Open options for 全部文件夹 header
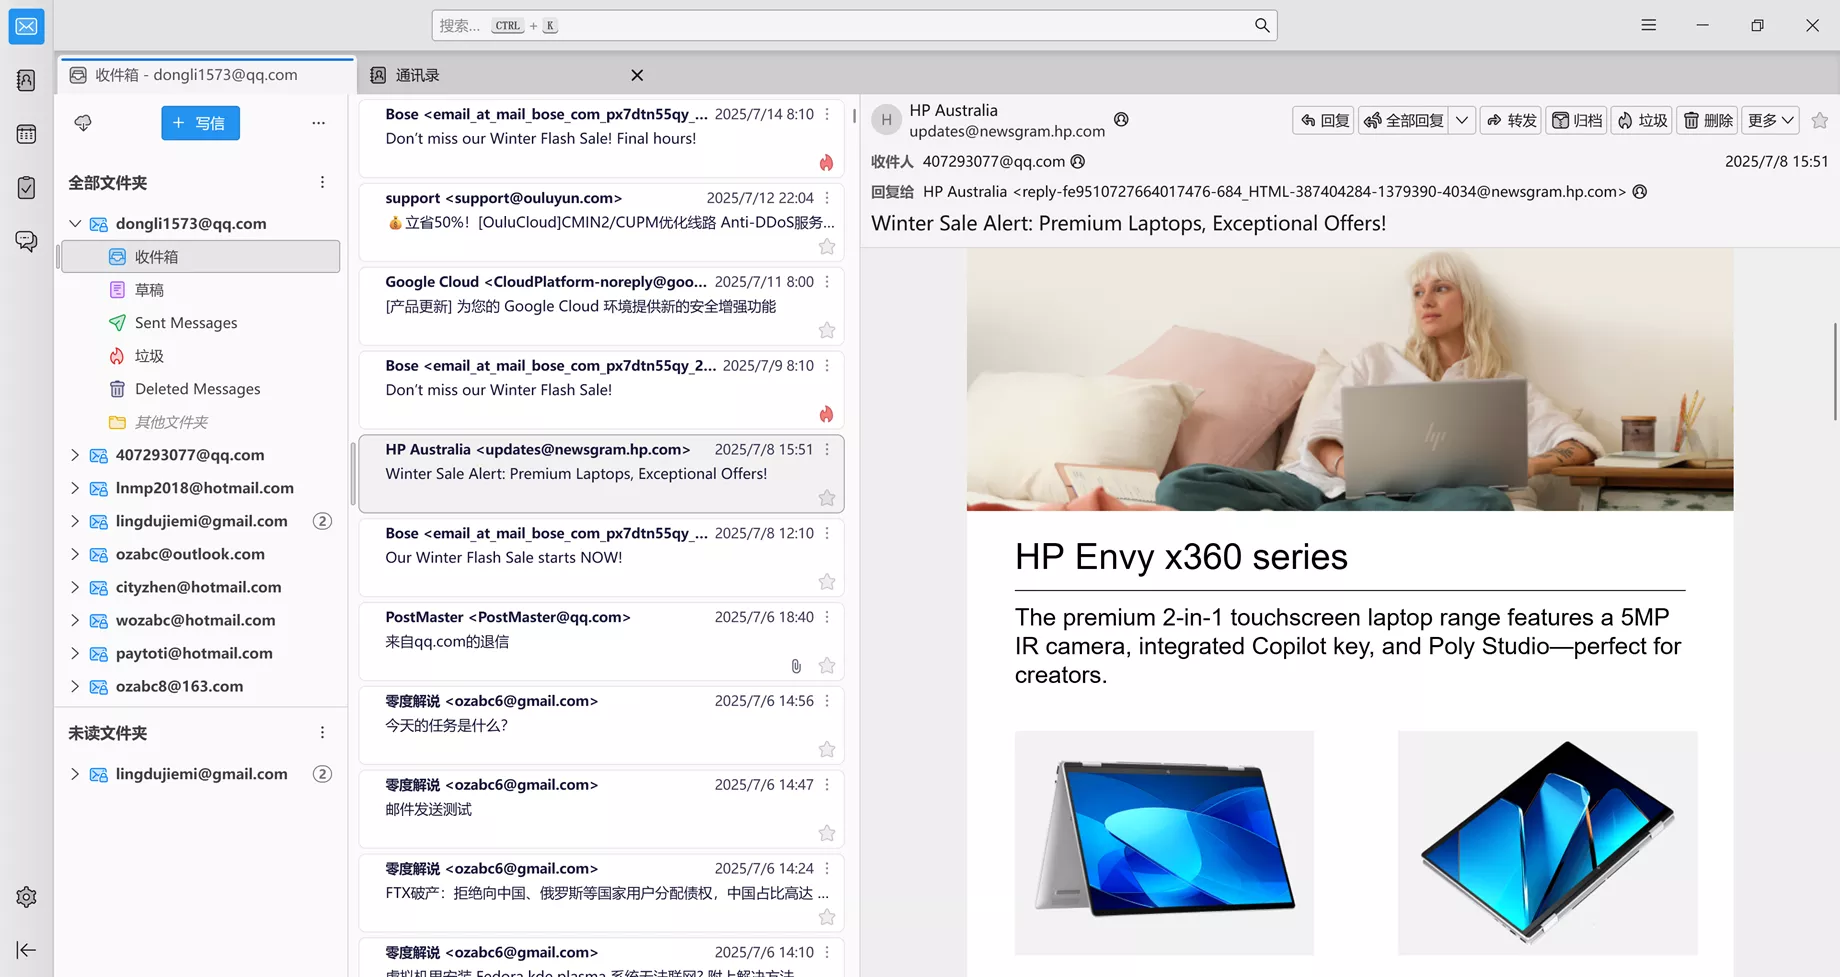Viewport: 1840px width, 977px height. tap(322, 182)
